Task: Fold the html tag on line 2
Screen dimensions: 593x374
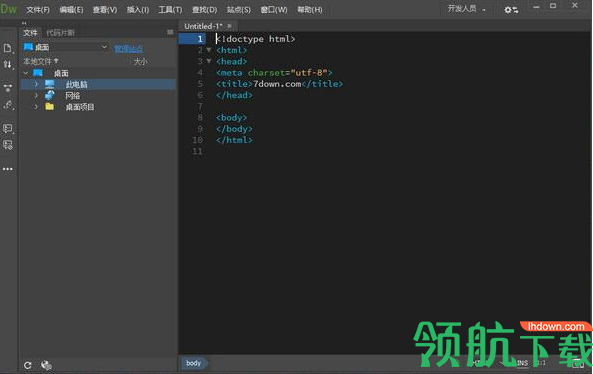Action: [209, 50]
